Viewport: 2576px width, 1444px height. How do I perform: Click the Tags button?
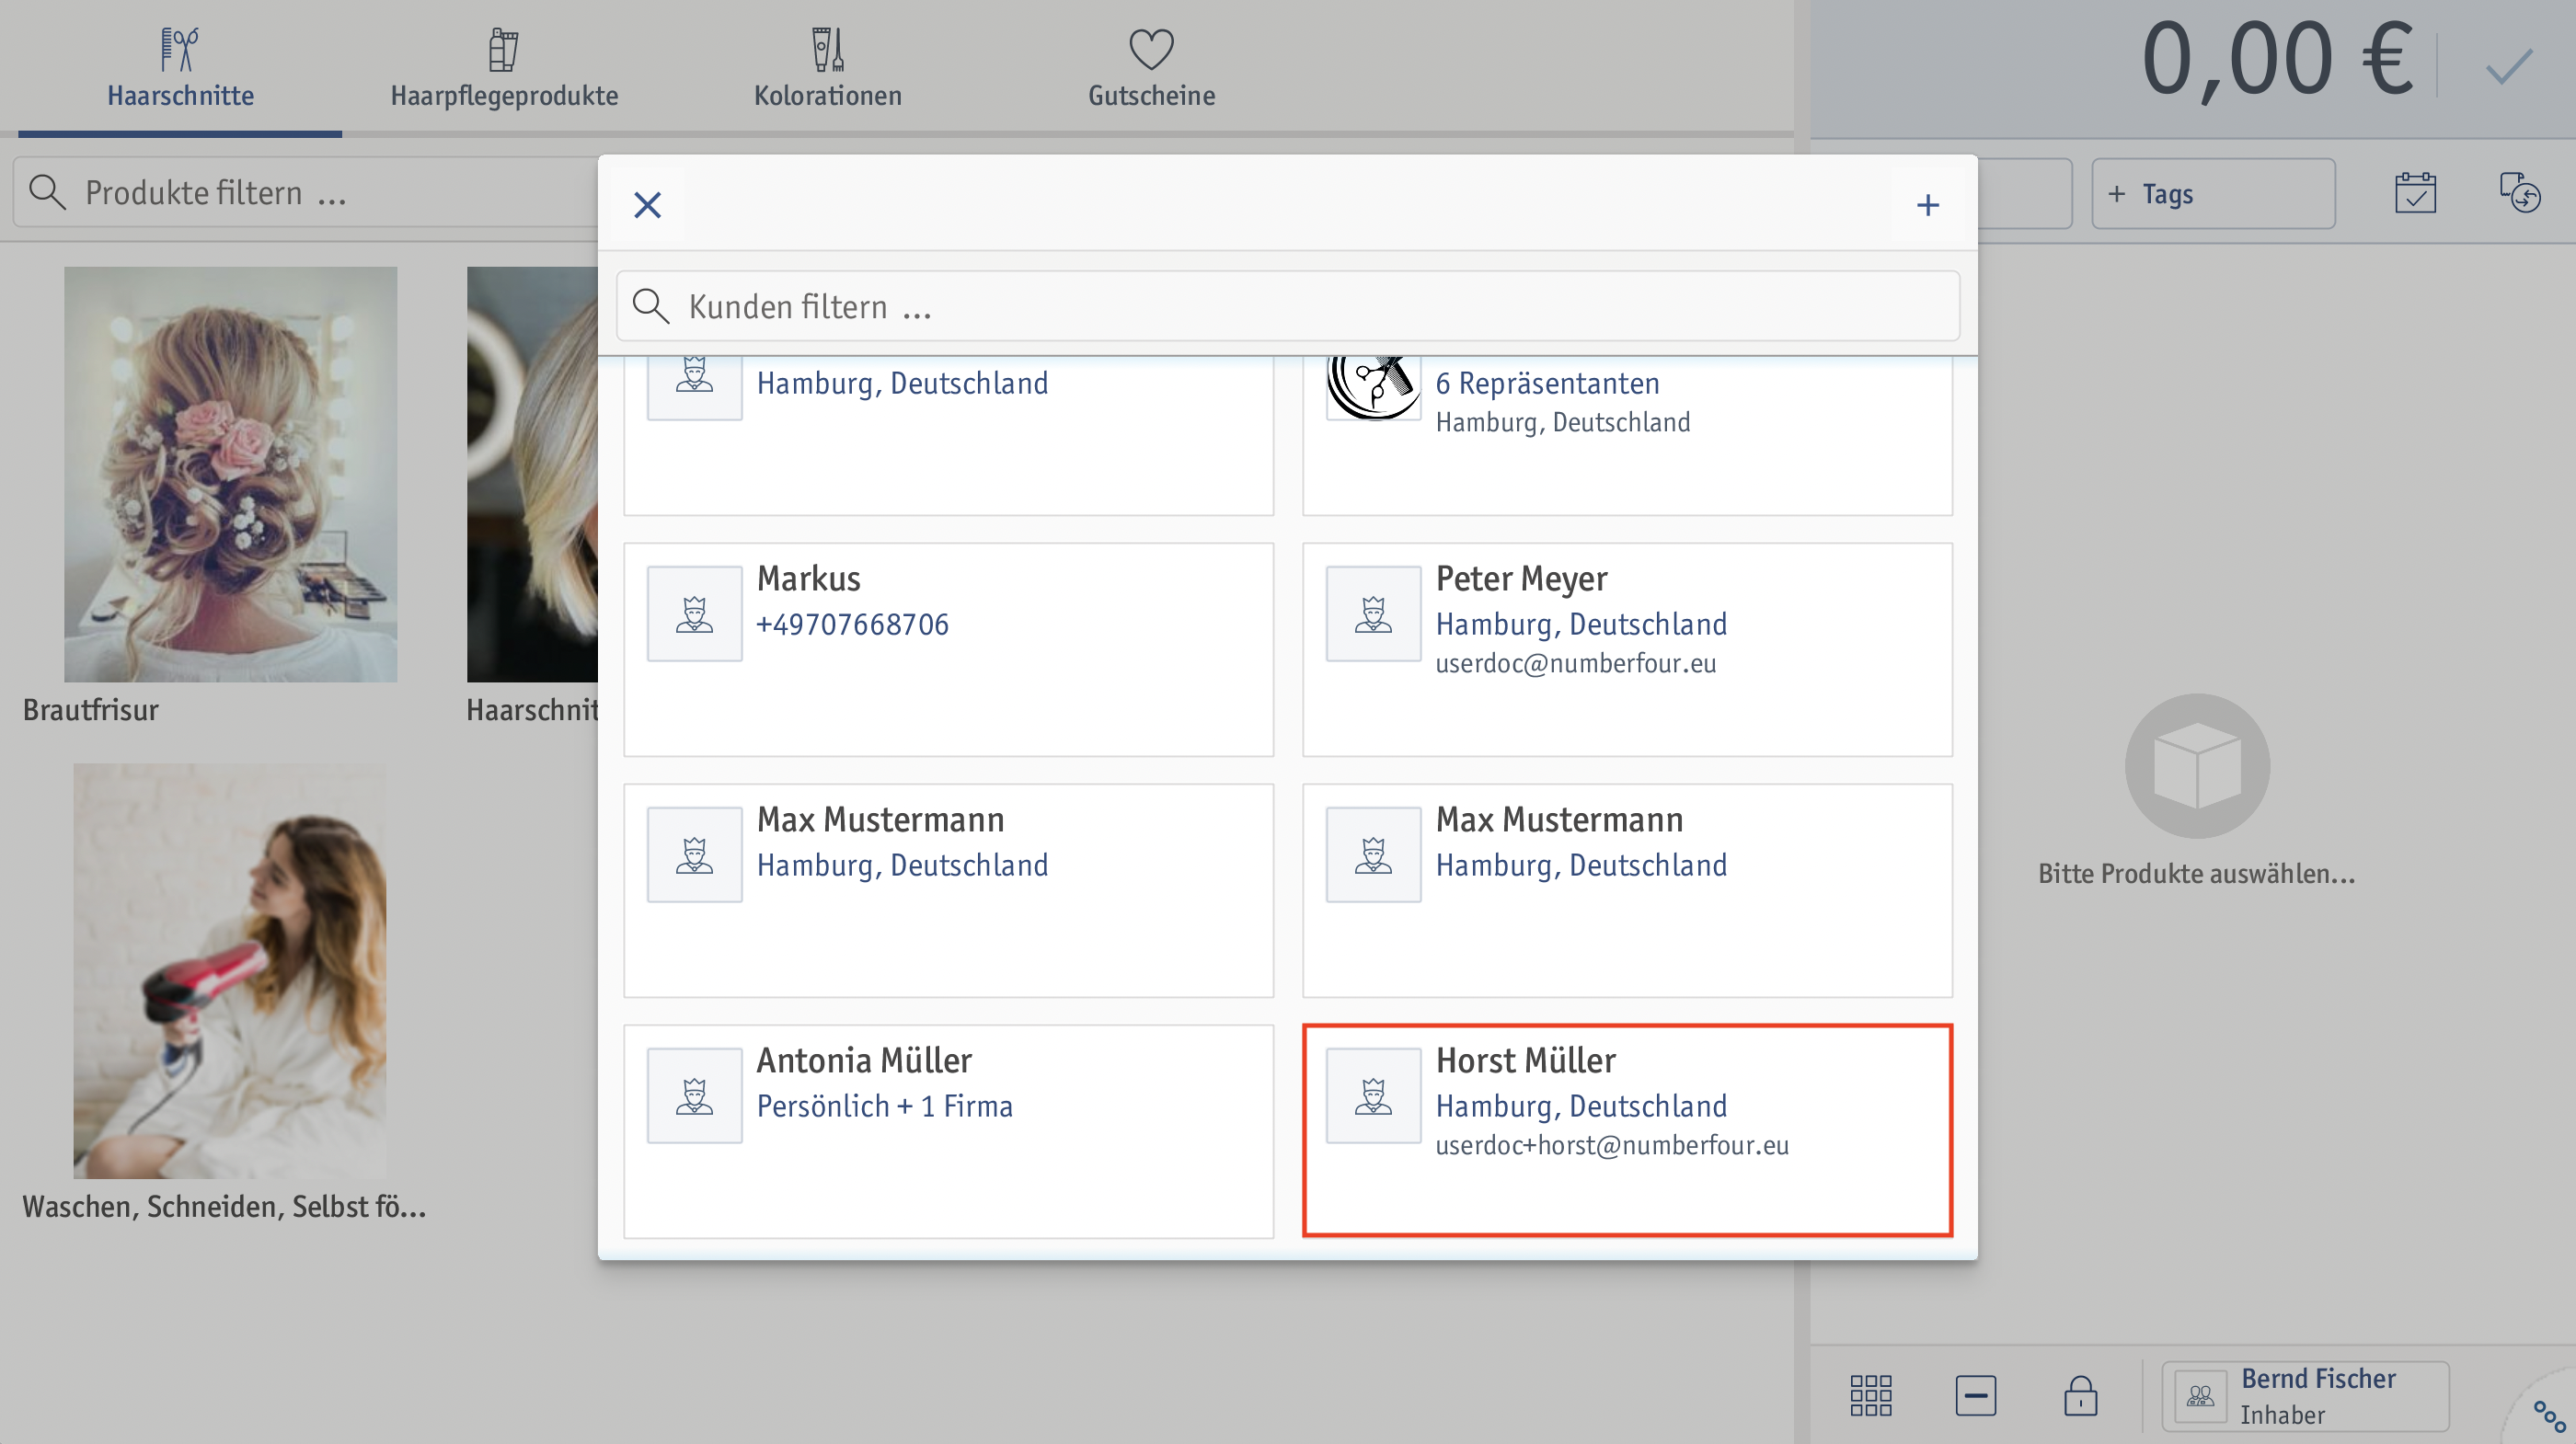coord(2213,194)
